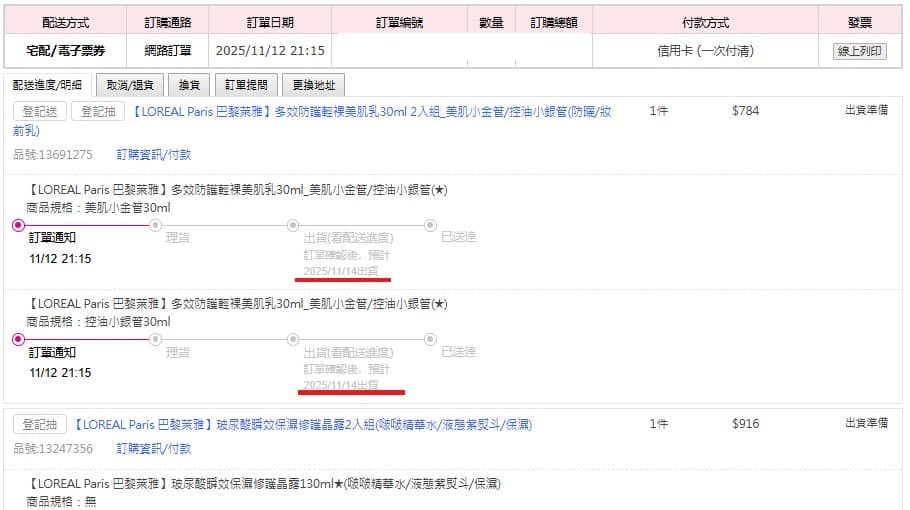This screenshot has width=910, height=510.
Task: Click 出貨準備 status for $916 item
Action: 866,423
